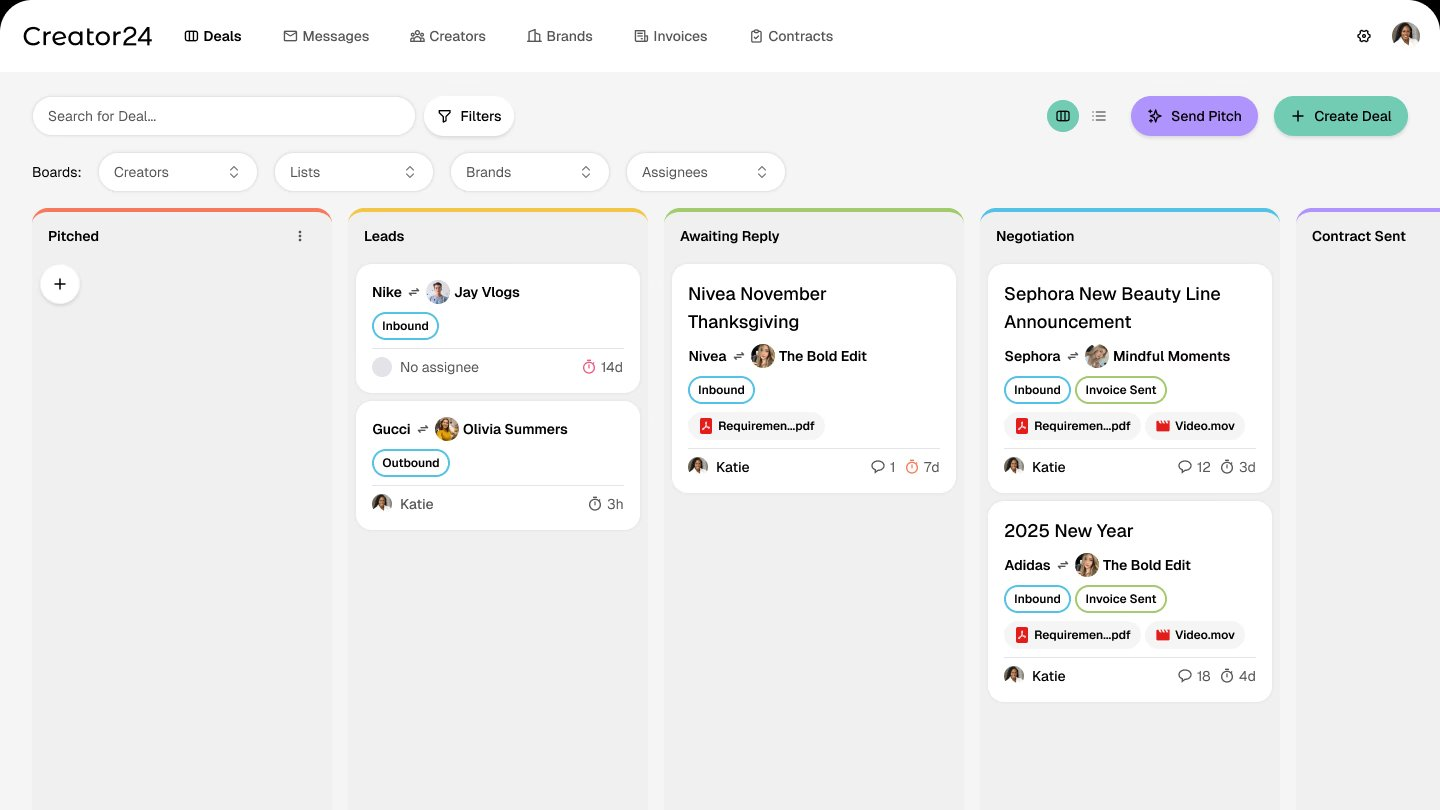The image size is (1440, 810).
Task: Open Nivea November Thanksgiving deal title
Action: [x=757, y=308]
